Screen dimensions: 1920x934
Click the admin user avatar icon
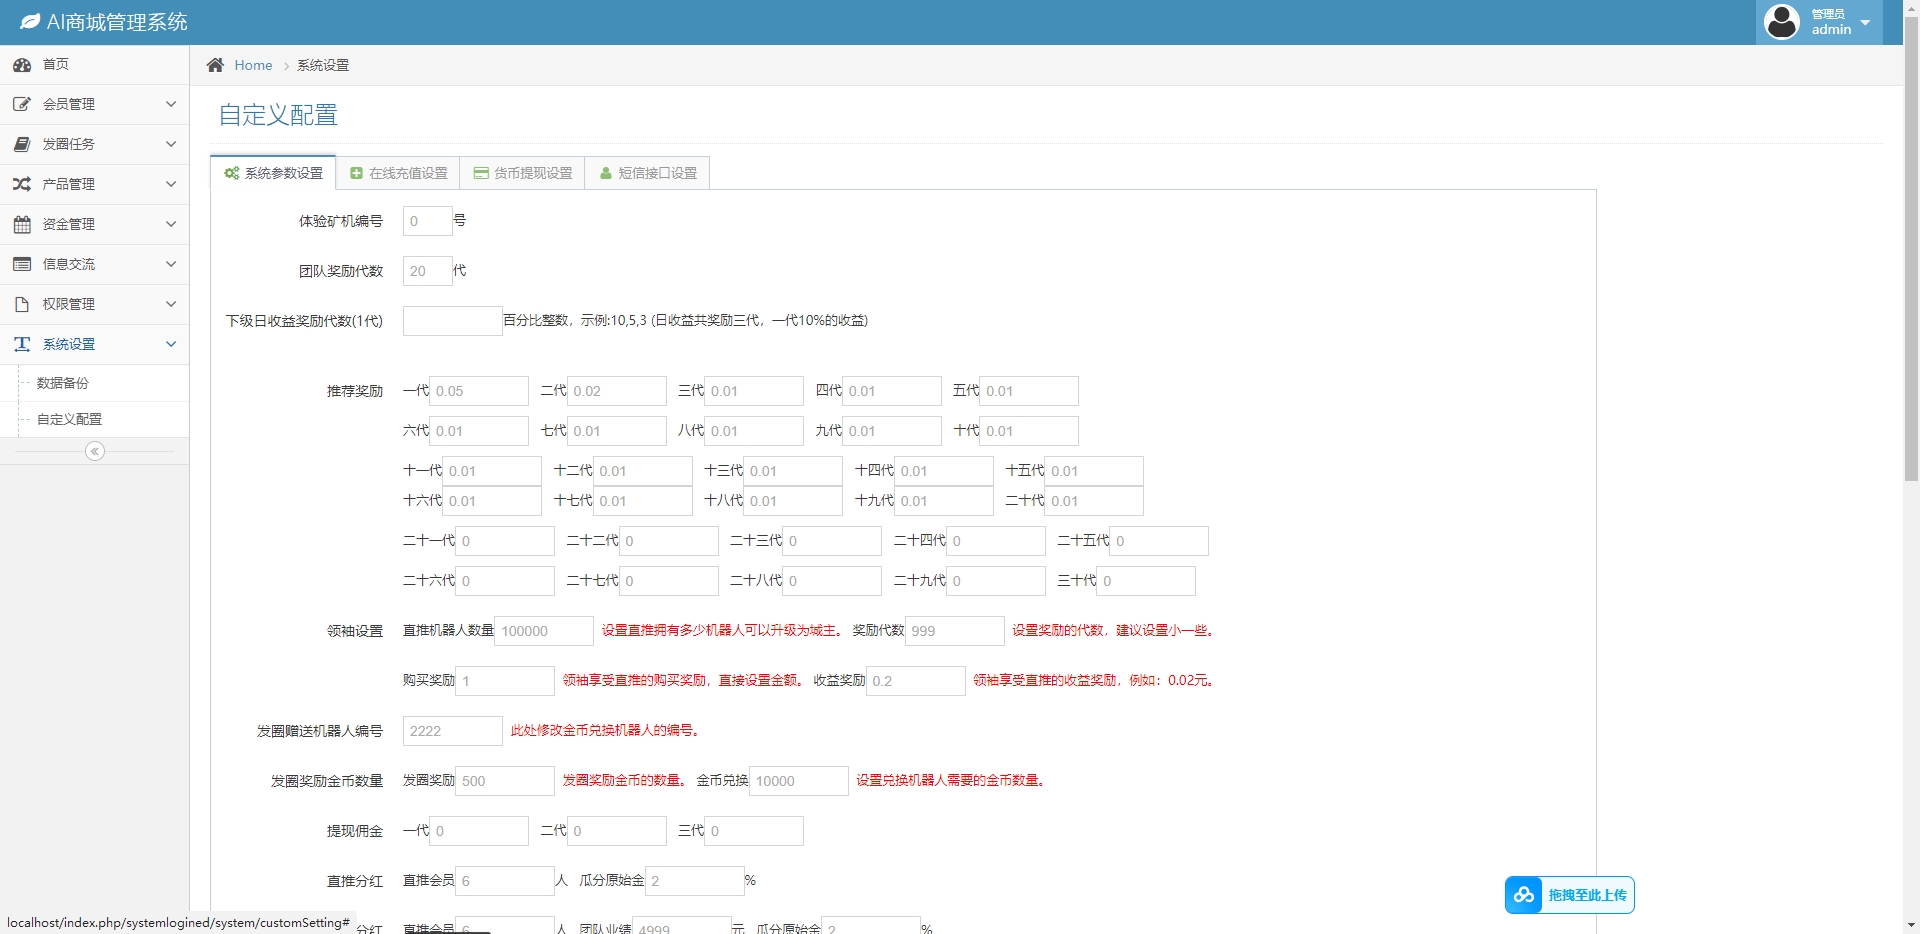[x=1782, y=22]
